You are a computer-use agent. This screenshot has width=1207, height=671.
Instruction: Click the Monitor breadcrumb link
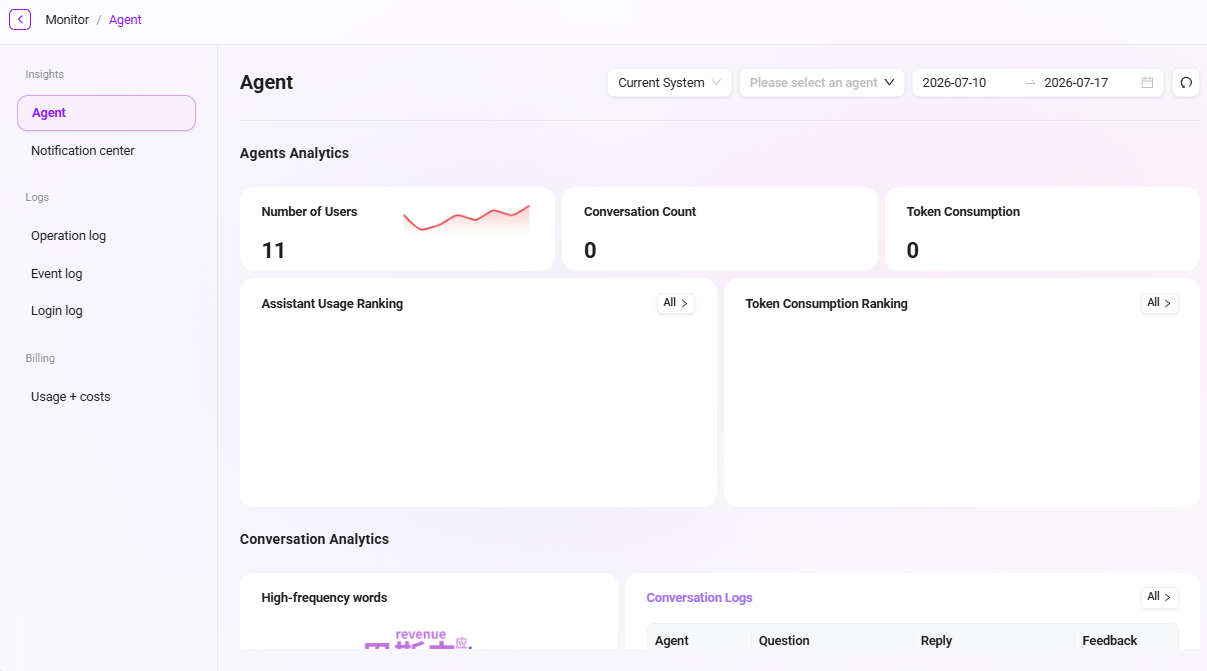tap(67, 20)
